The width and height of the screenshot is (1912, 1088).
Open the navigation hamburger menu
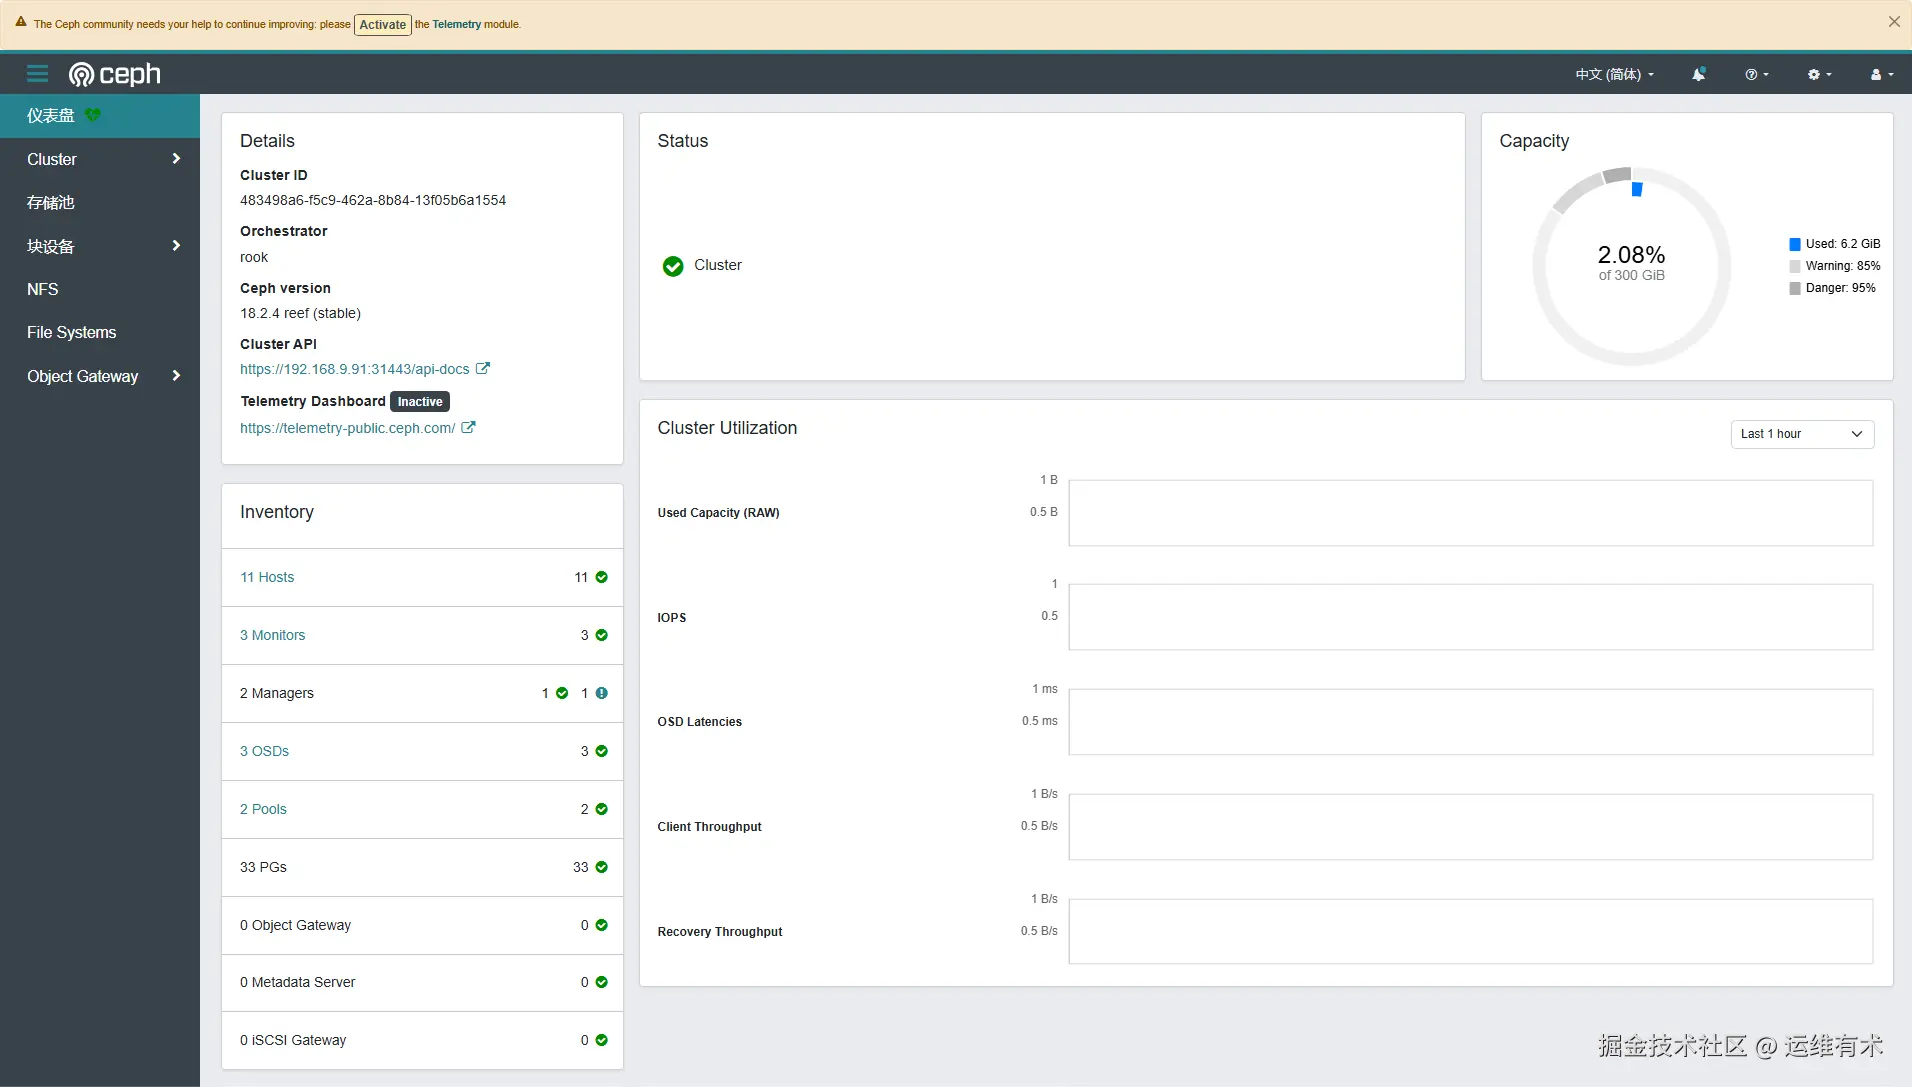pos(37,73)
